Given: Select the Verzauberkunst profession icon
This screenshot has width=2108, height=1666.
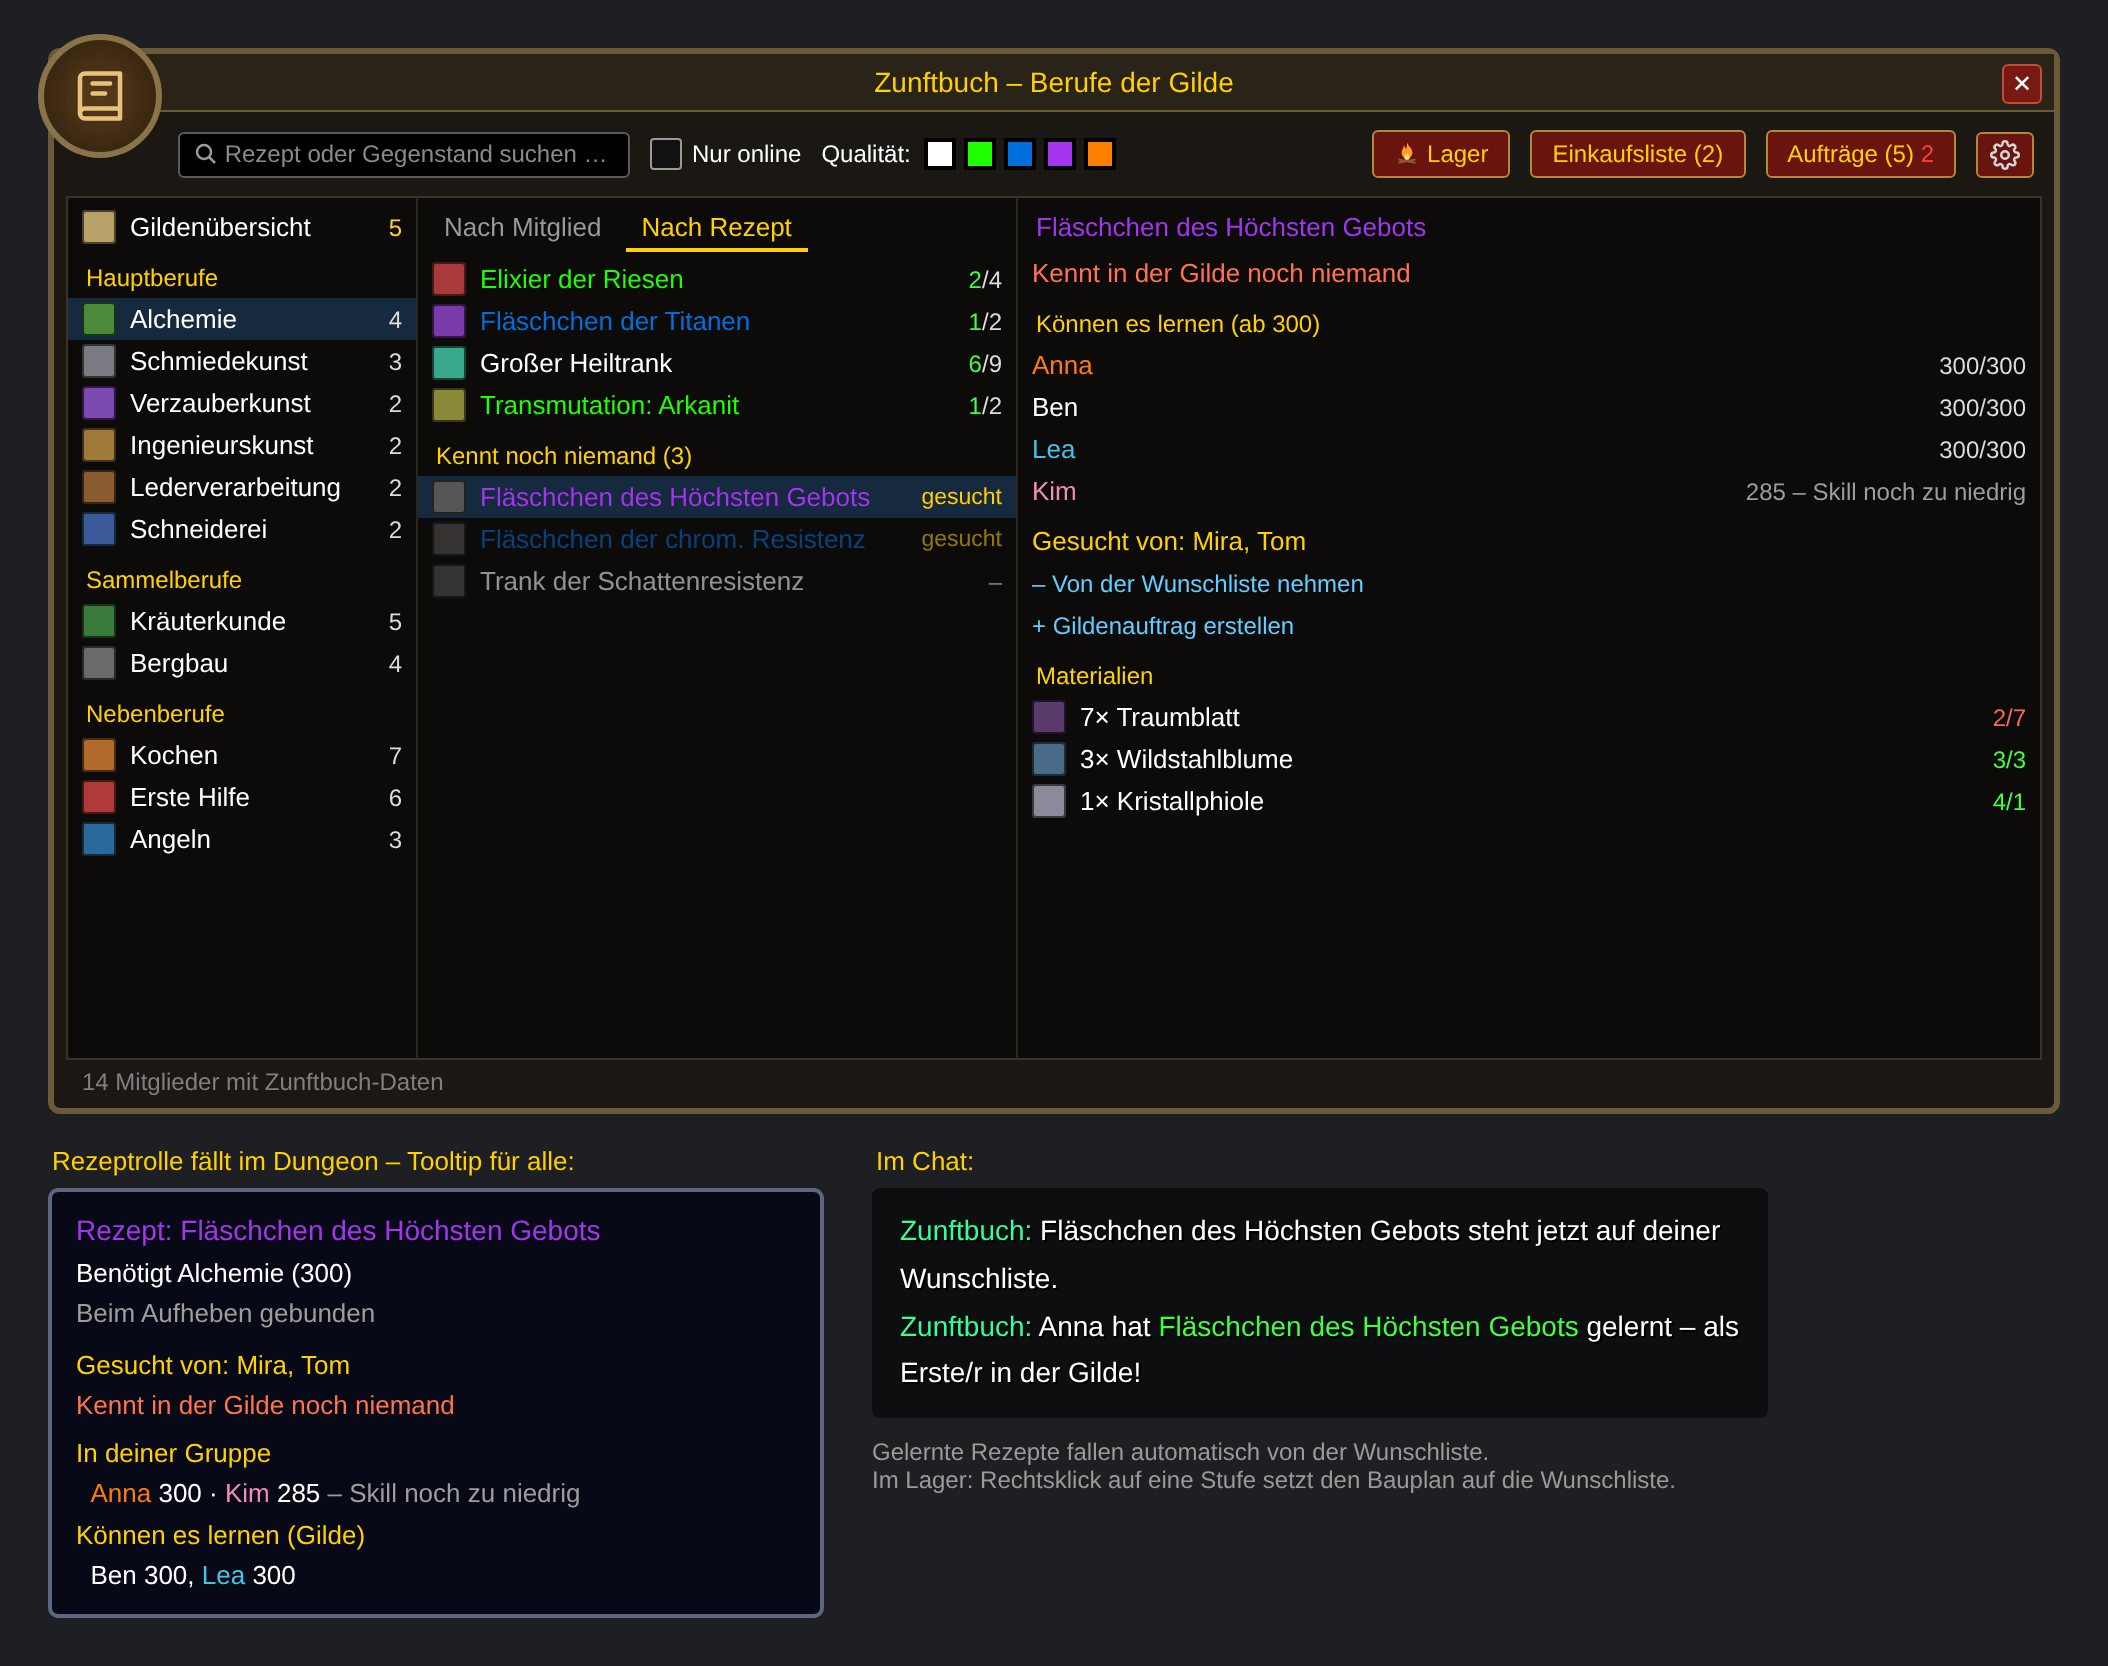Looking at the screenshot, I should (99, 403).
